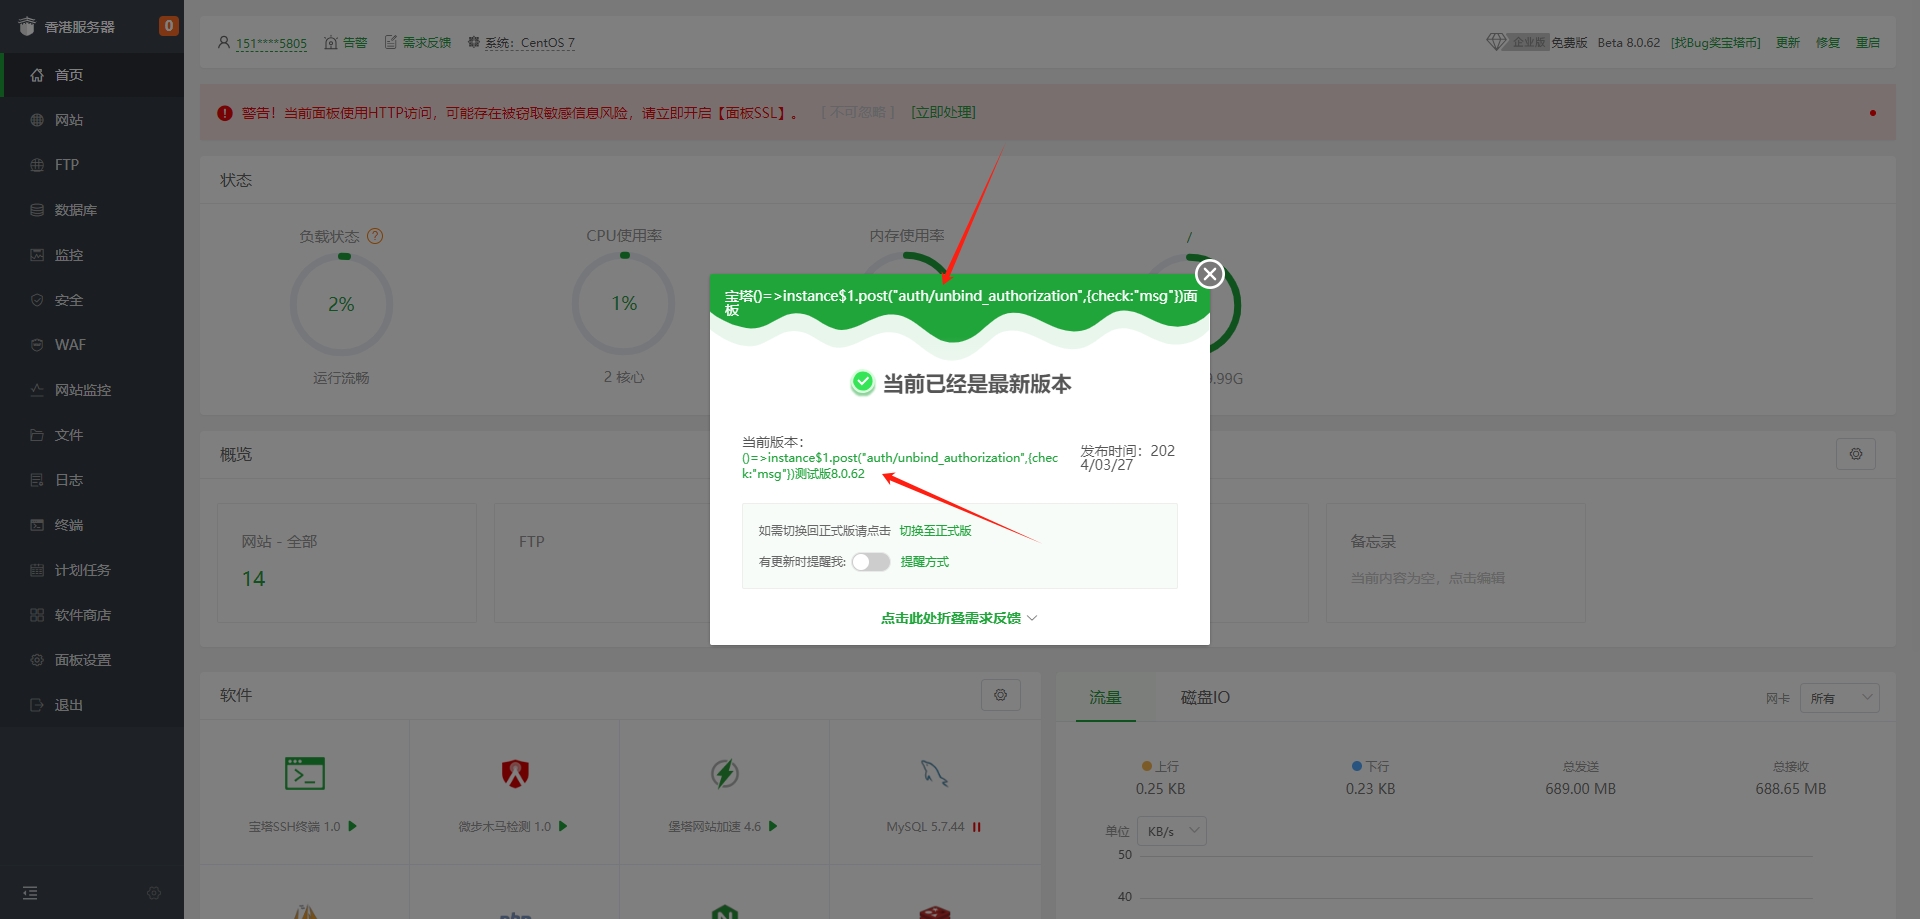The width and height of the screenshot is (1920, 919).
Task: Open the 网卡 所有 dropdown
Action: pyautogui.click(x=1839, y=698)
